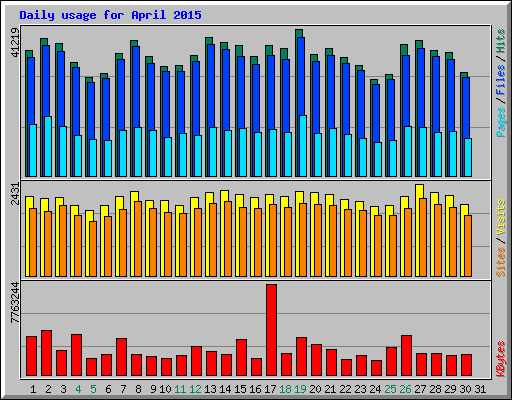Click the tallest red KBytes bar, day 17
The height and width of the screenshot is (400, 512).
(271, 330)
